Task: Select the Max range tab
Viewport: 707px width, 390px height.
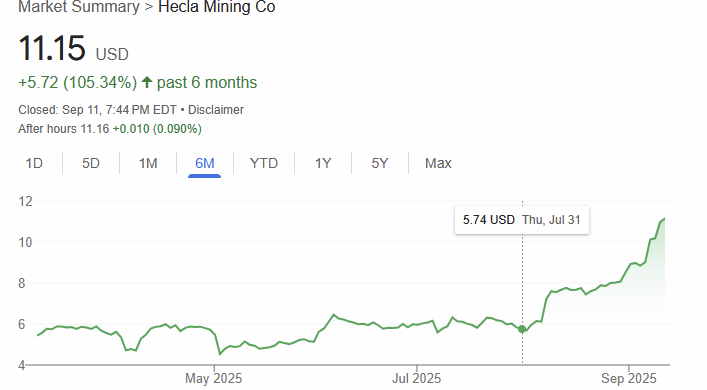Action: pyautogui.click(x=438, y=163)
